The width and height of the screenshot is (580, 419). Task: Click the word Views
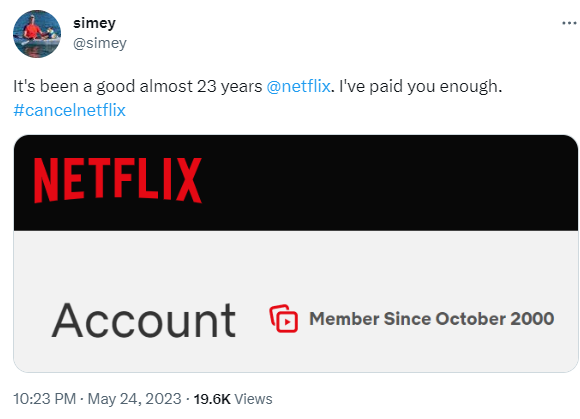[253, 399]
